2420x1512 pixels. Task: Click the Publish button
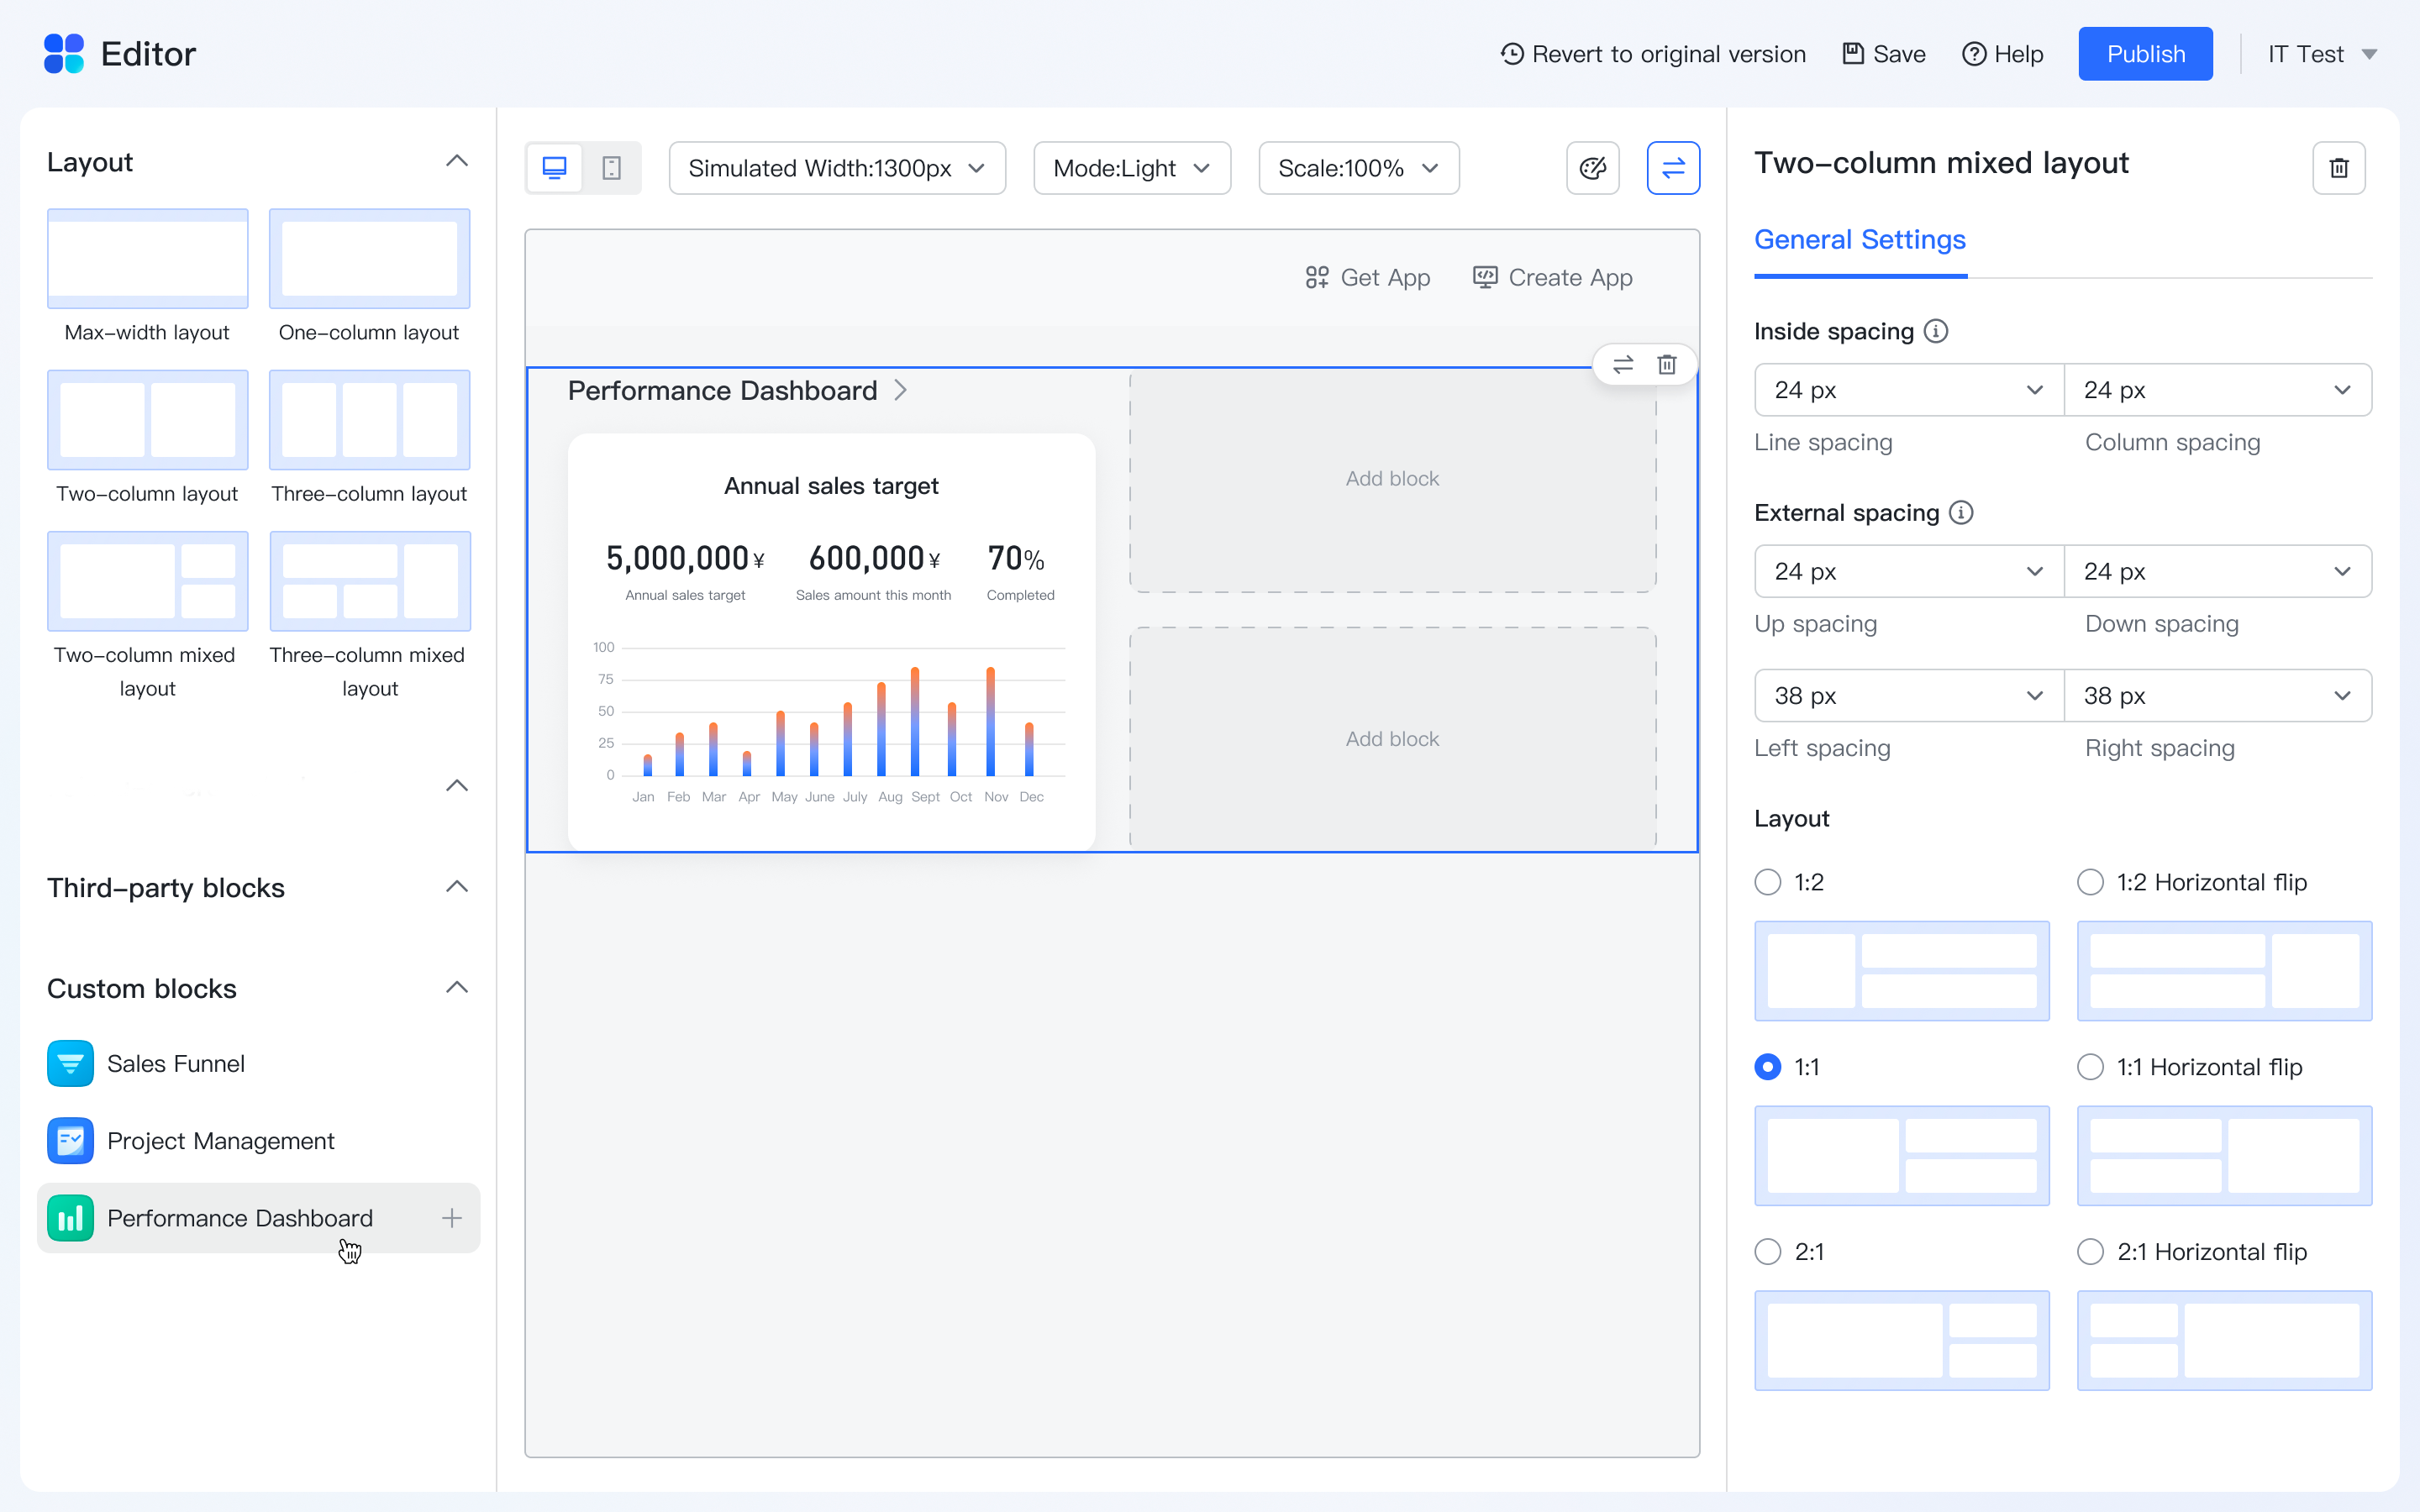(2145, 54)
